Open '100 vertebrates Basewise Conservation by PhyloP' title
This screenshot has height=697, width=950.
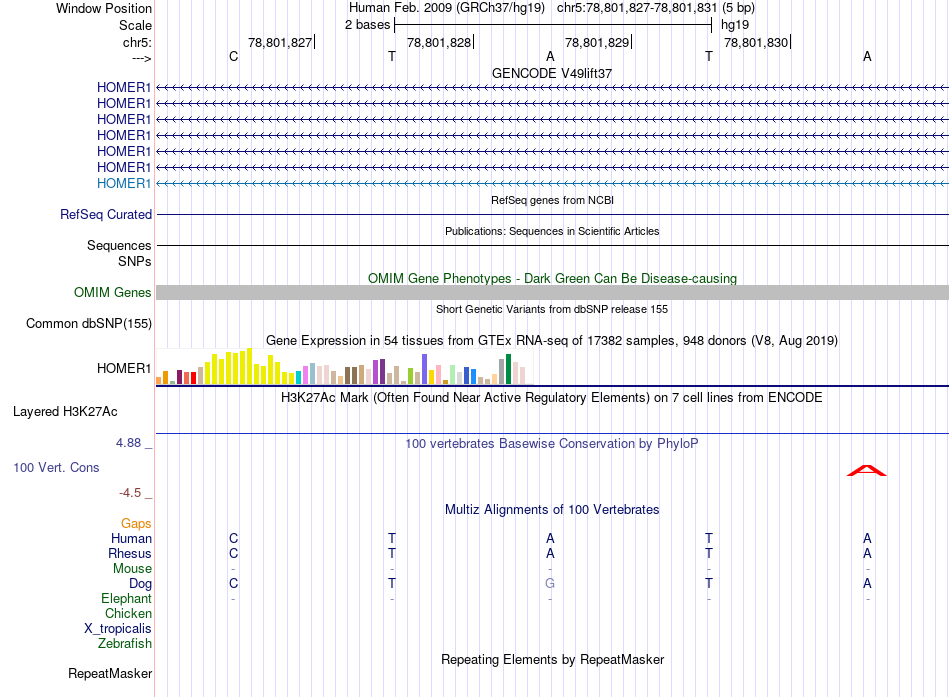(552, 444)
